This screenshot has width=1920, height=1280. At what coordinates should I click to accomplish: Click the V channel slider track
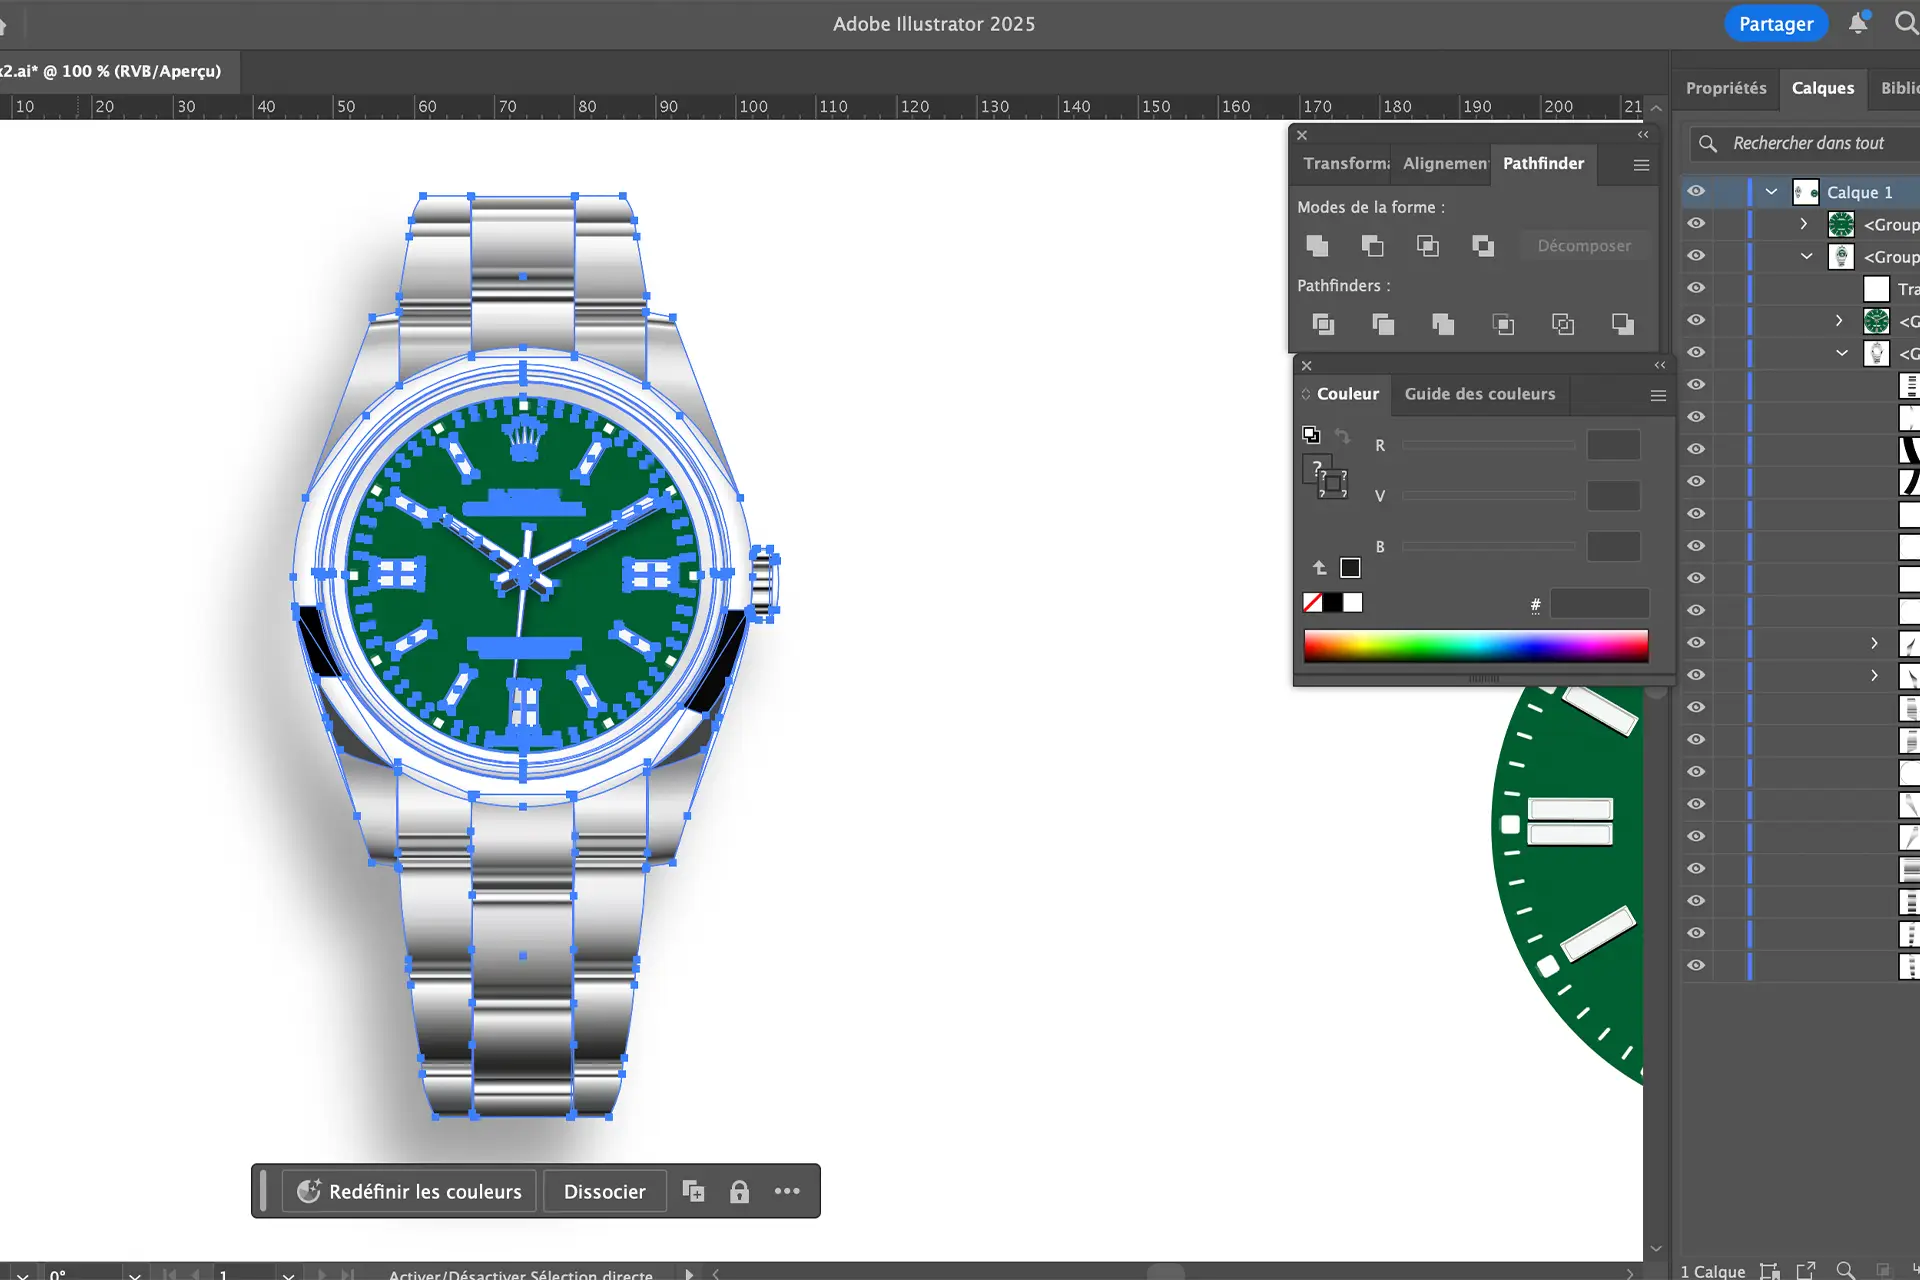(x=1488, y=495)
